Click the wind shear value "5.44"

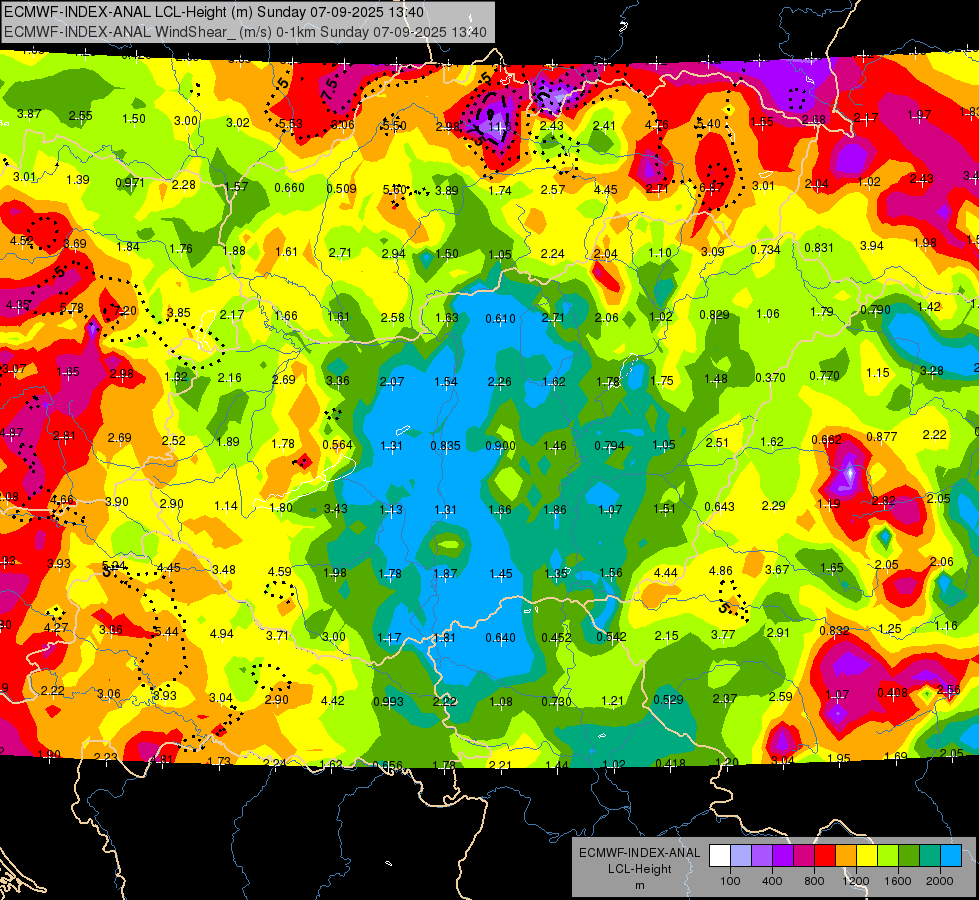pyautogui.click(x=167, y=631)
